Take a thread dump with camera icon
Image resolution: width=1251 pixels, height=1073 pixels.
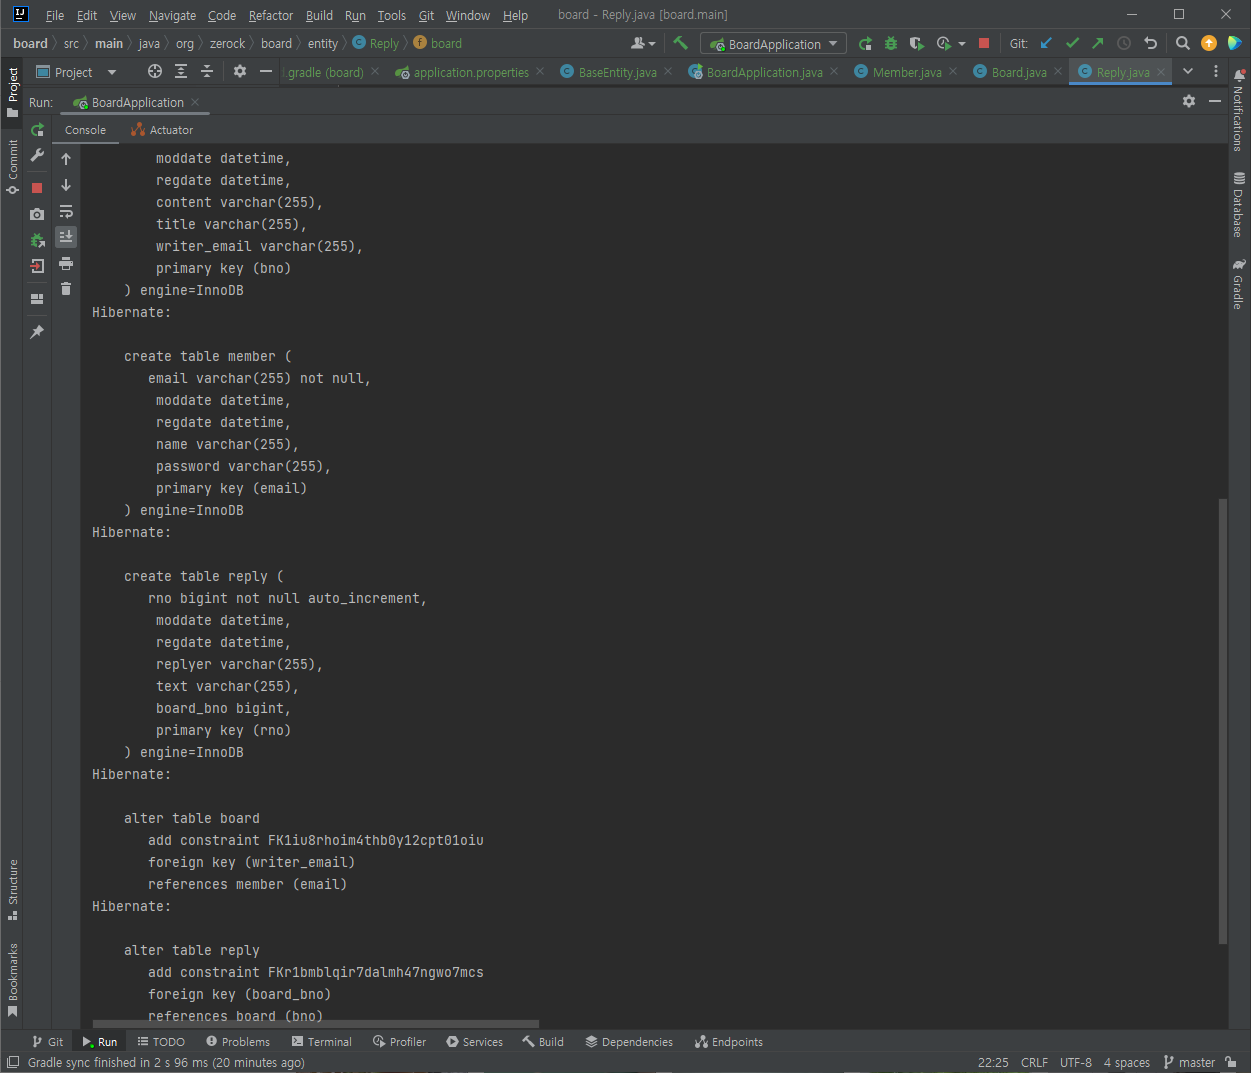37,214
